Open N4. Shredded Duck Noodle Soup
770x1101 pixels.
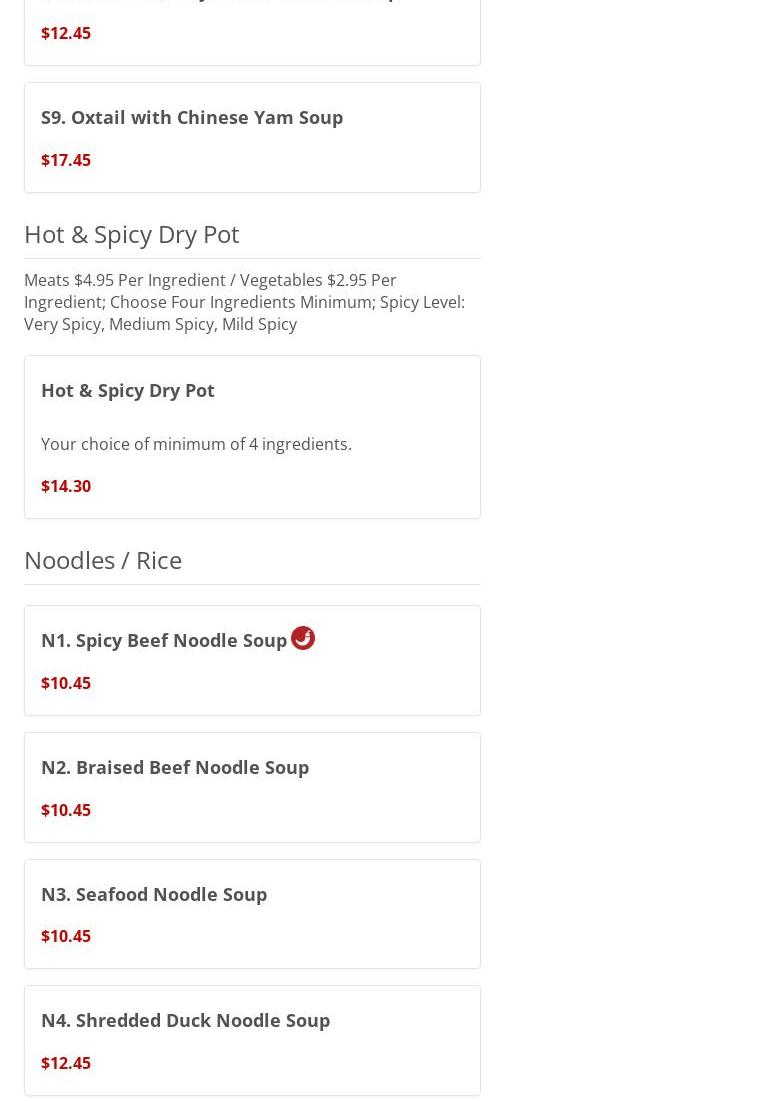click(x=185, y=1020)
